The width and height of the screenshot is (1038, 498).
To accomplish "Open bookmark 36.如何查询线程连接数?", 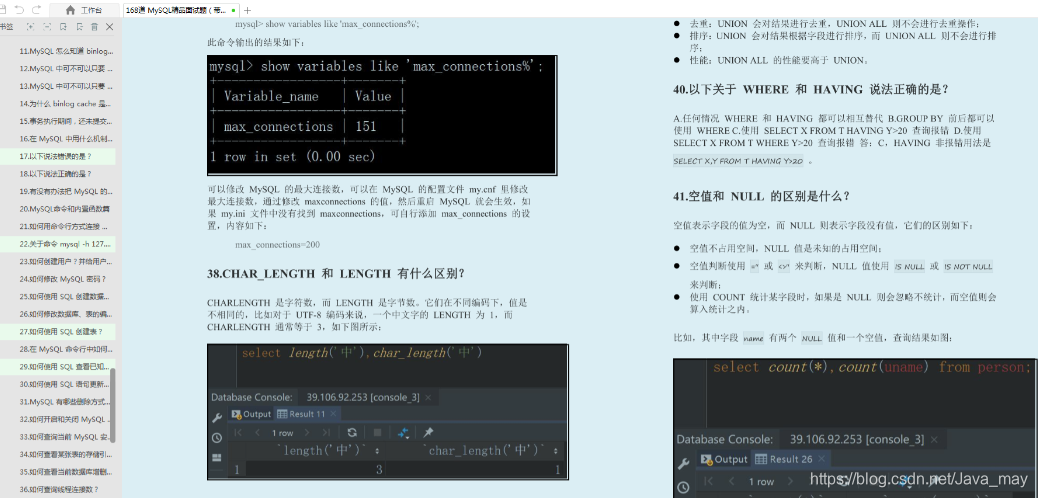I will (58, 489).
